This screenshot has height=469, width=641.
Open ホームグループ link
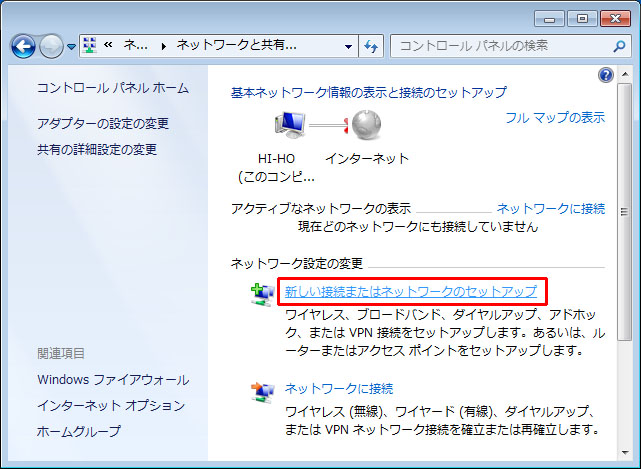click(79, 431)
